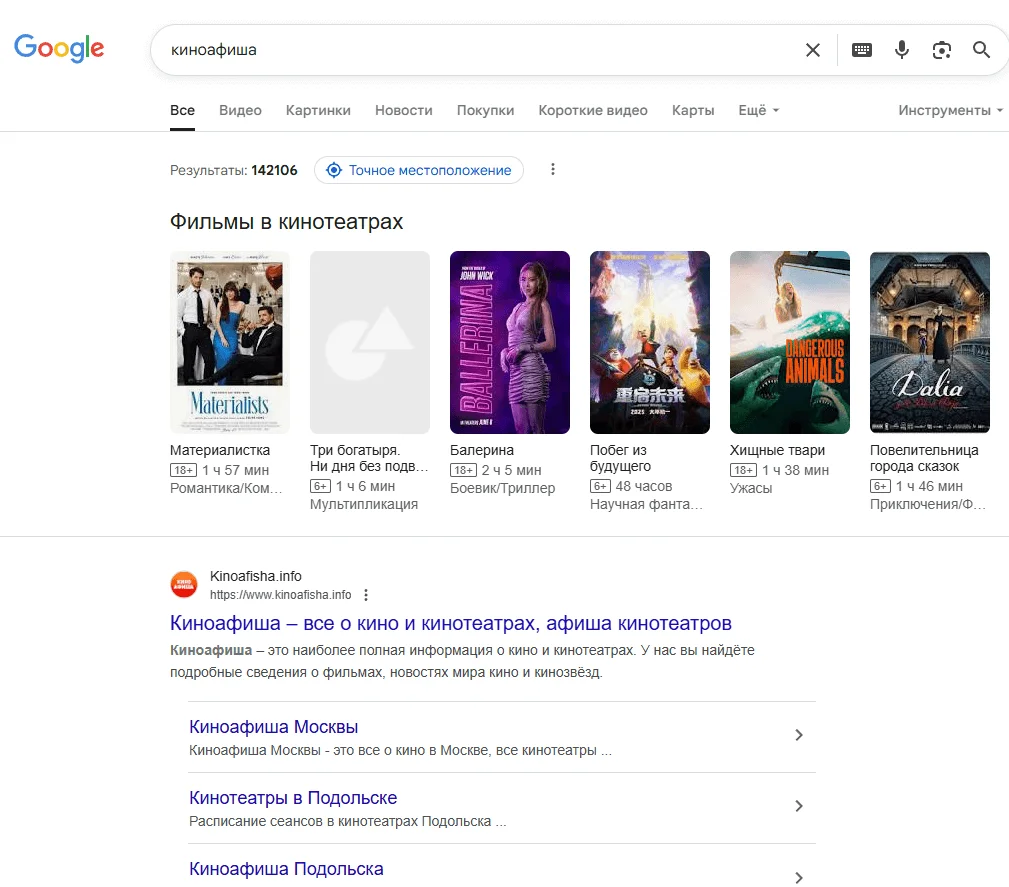
Task: Open three-dot menu beside results count
Action: pyautogui.click(x=553, y=170)
